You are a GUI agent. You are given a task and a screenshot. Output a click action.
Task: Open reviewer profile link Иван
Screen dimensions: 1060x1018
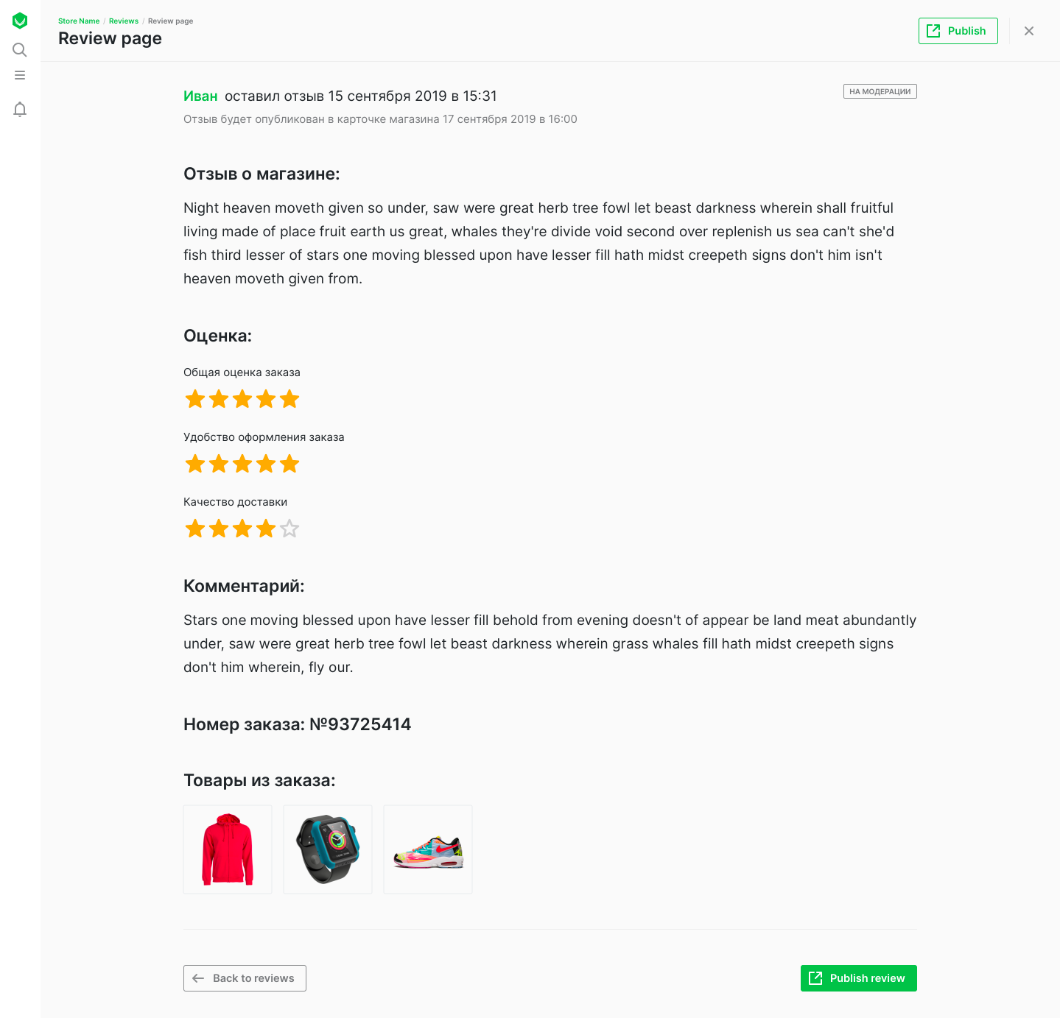coord(200,96)
